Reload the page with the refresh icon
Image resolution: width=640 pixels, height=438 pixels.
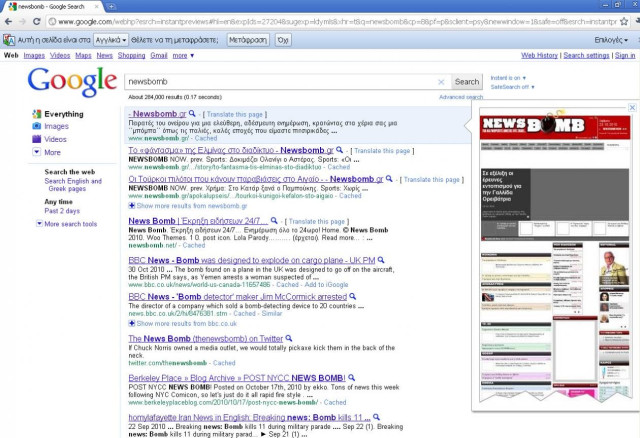click(x=36, y=22)
